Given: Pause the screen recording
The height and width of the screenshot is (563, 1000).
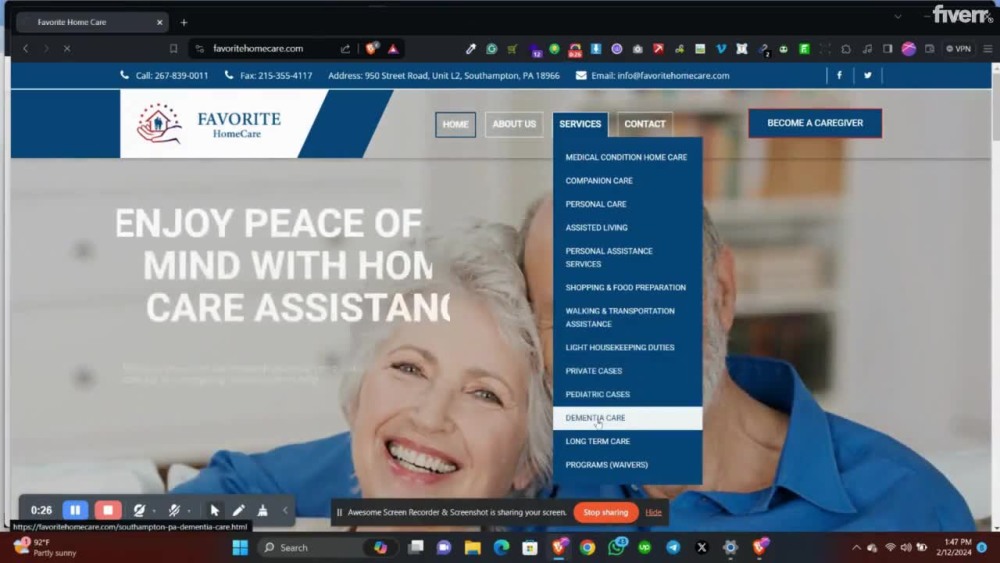Looking at the screenshot, I should pos(75,510).
